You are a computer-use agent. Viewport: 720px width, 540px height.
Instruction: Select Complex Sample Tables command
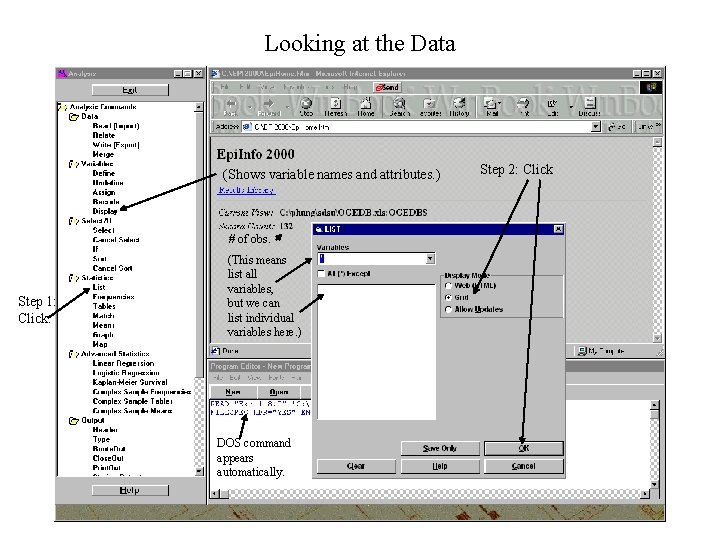132,401
